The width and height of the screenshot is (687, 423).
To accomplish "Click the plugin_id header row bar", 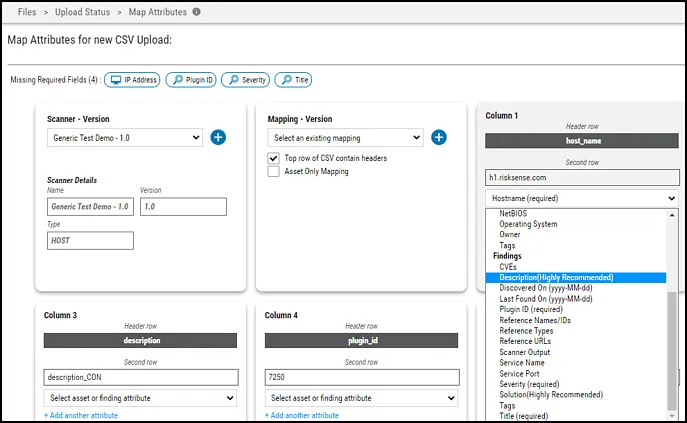I will [x=361, y=341].
